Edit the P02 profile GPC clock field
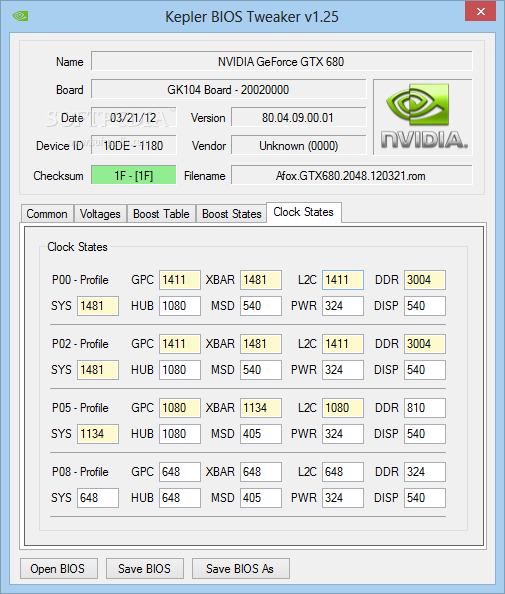 pos(180,344)
